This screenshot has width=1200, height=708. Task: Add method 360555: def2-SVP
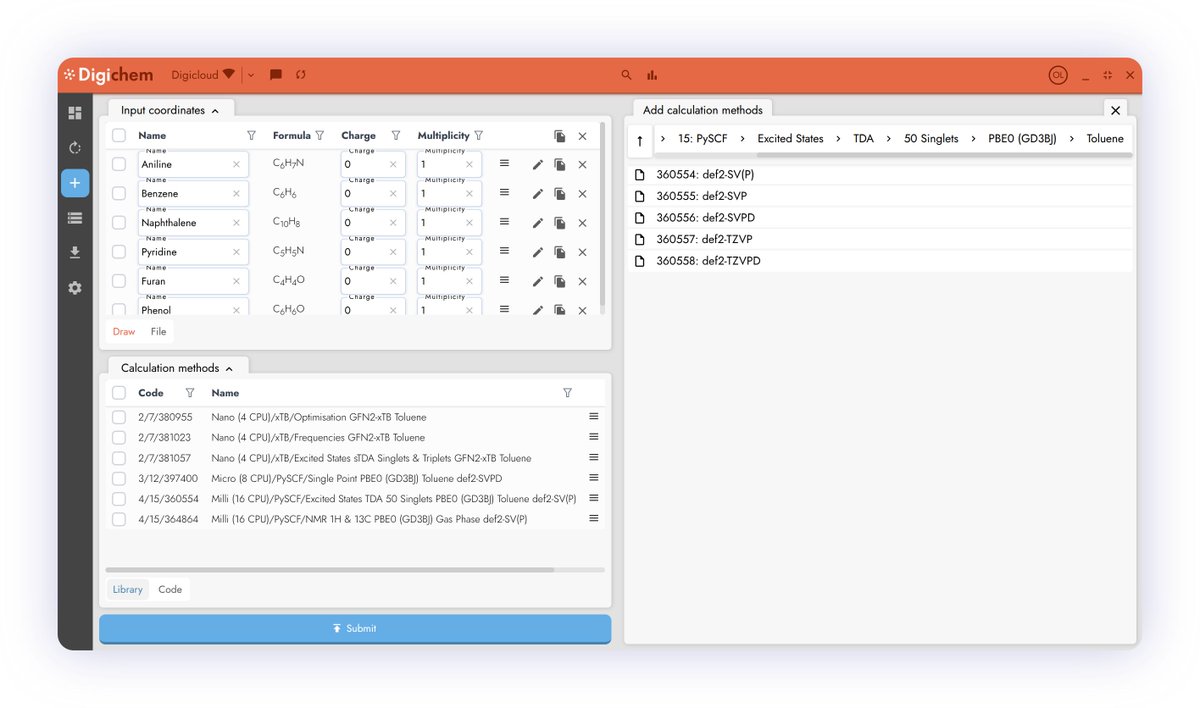click(880, 196)
